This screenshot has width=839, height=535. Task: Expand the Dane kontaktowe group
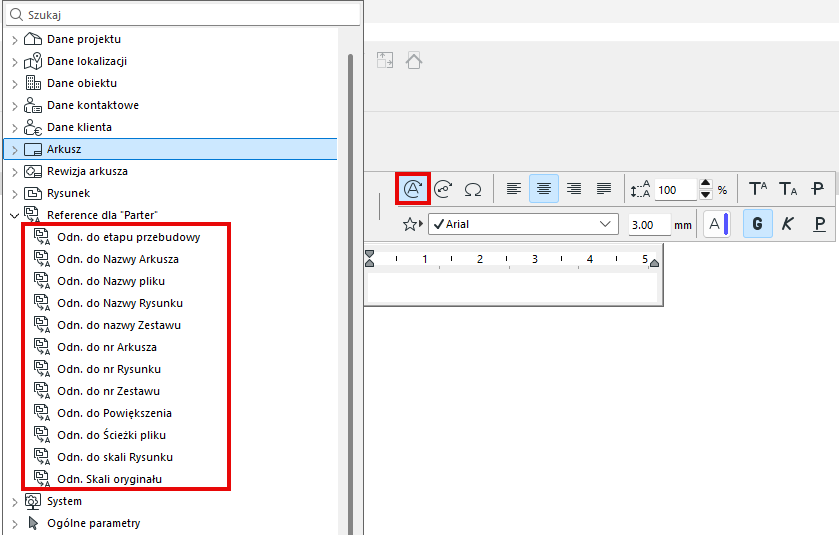click(14, 106)
